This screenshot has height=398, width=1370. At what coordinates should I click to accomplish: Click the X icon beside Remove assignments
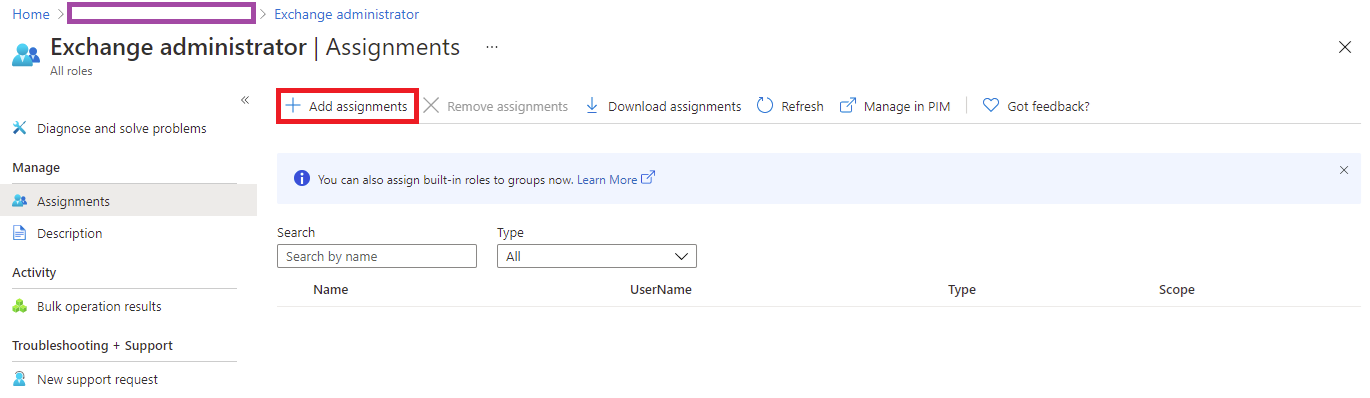coord(431,105)
